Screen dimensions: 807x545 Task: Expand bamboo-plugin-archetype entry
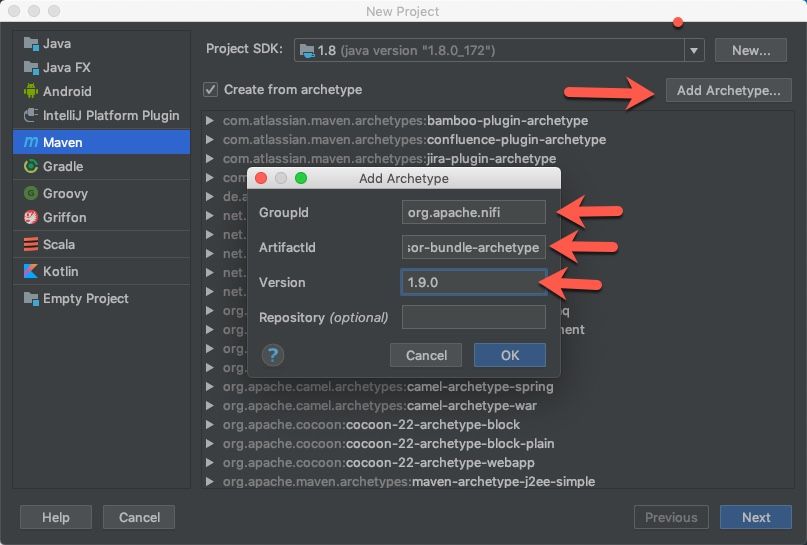[209, 120]
